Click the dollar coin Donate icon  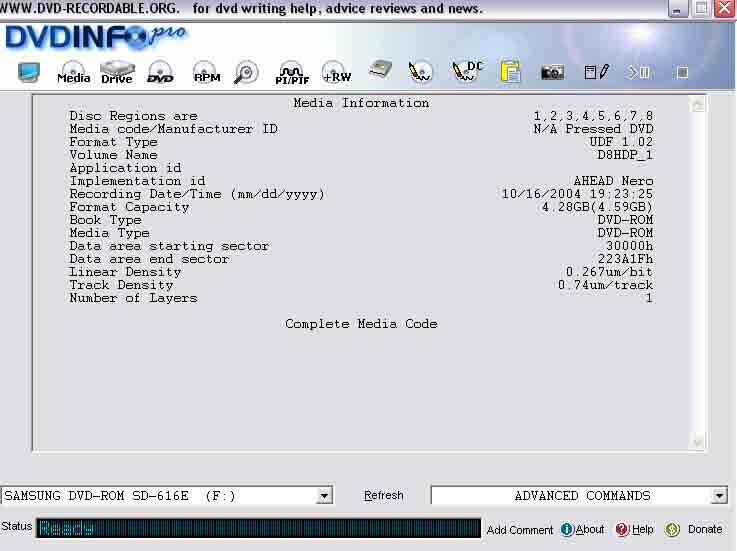(x=672, y=529)
